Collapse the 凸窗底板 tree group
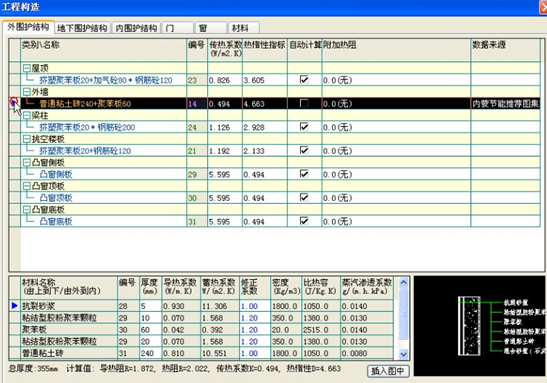 pos(27,210)
